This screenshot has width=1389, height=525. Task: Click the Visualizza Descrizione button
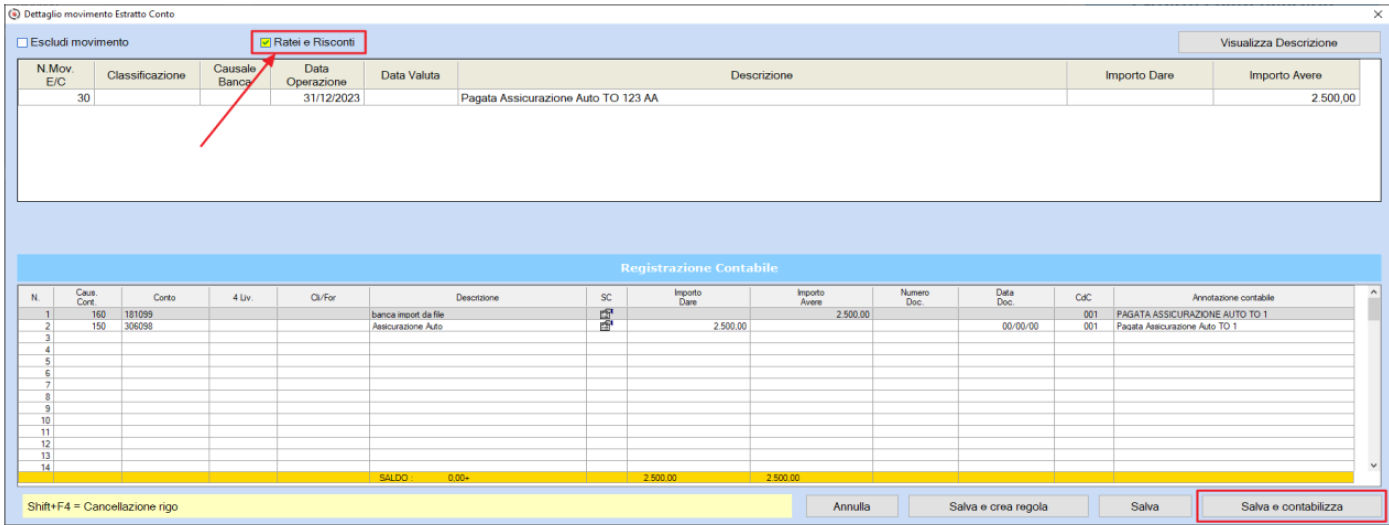1278,43
